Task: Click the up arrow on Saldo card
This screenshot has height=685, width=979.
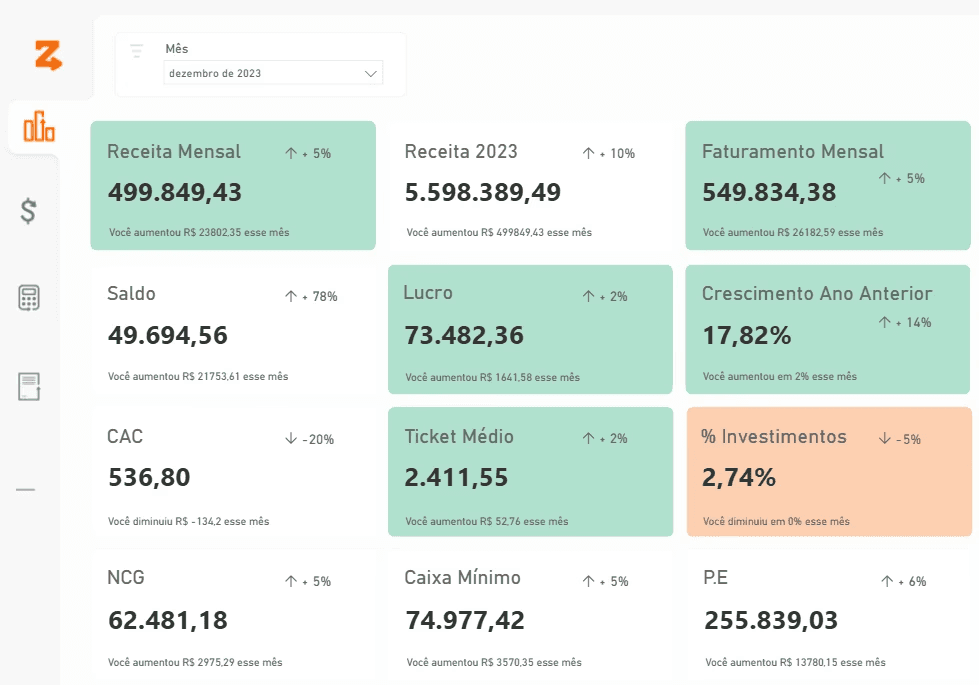Action: point(291,296)
